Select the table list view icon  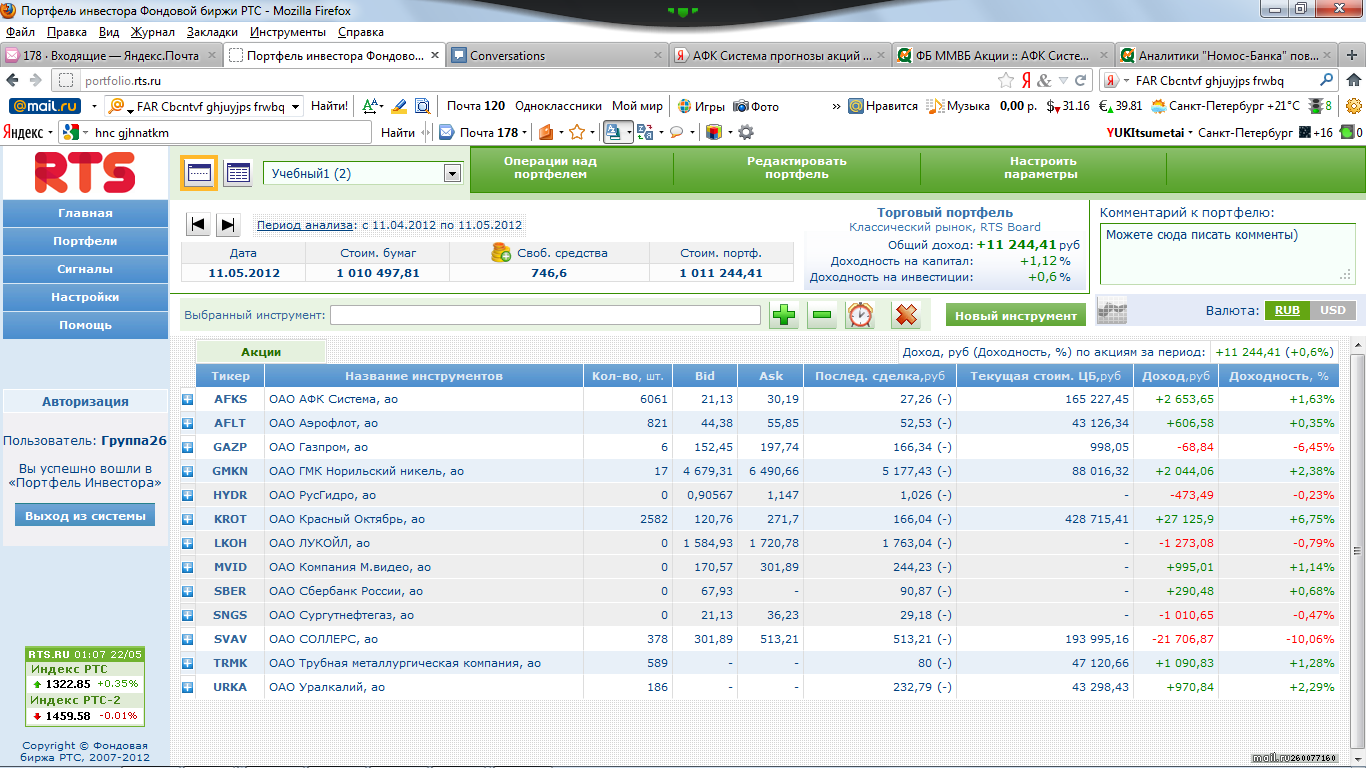(x=238, y=173)
